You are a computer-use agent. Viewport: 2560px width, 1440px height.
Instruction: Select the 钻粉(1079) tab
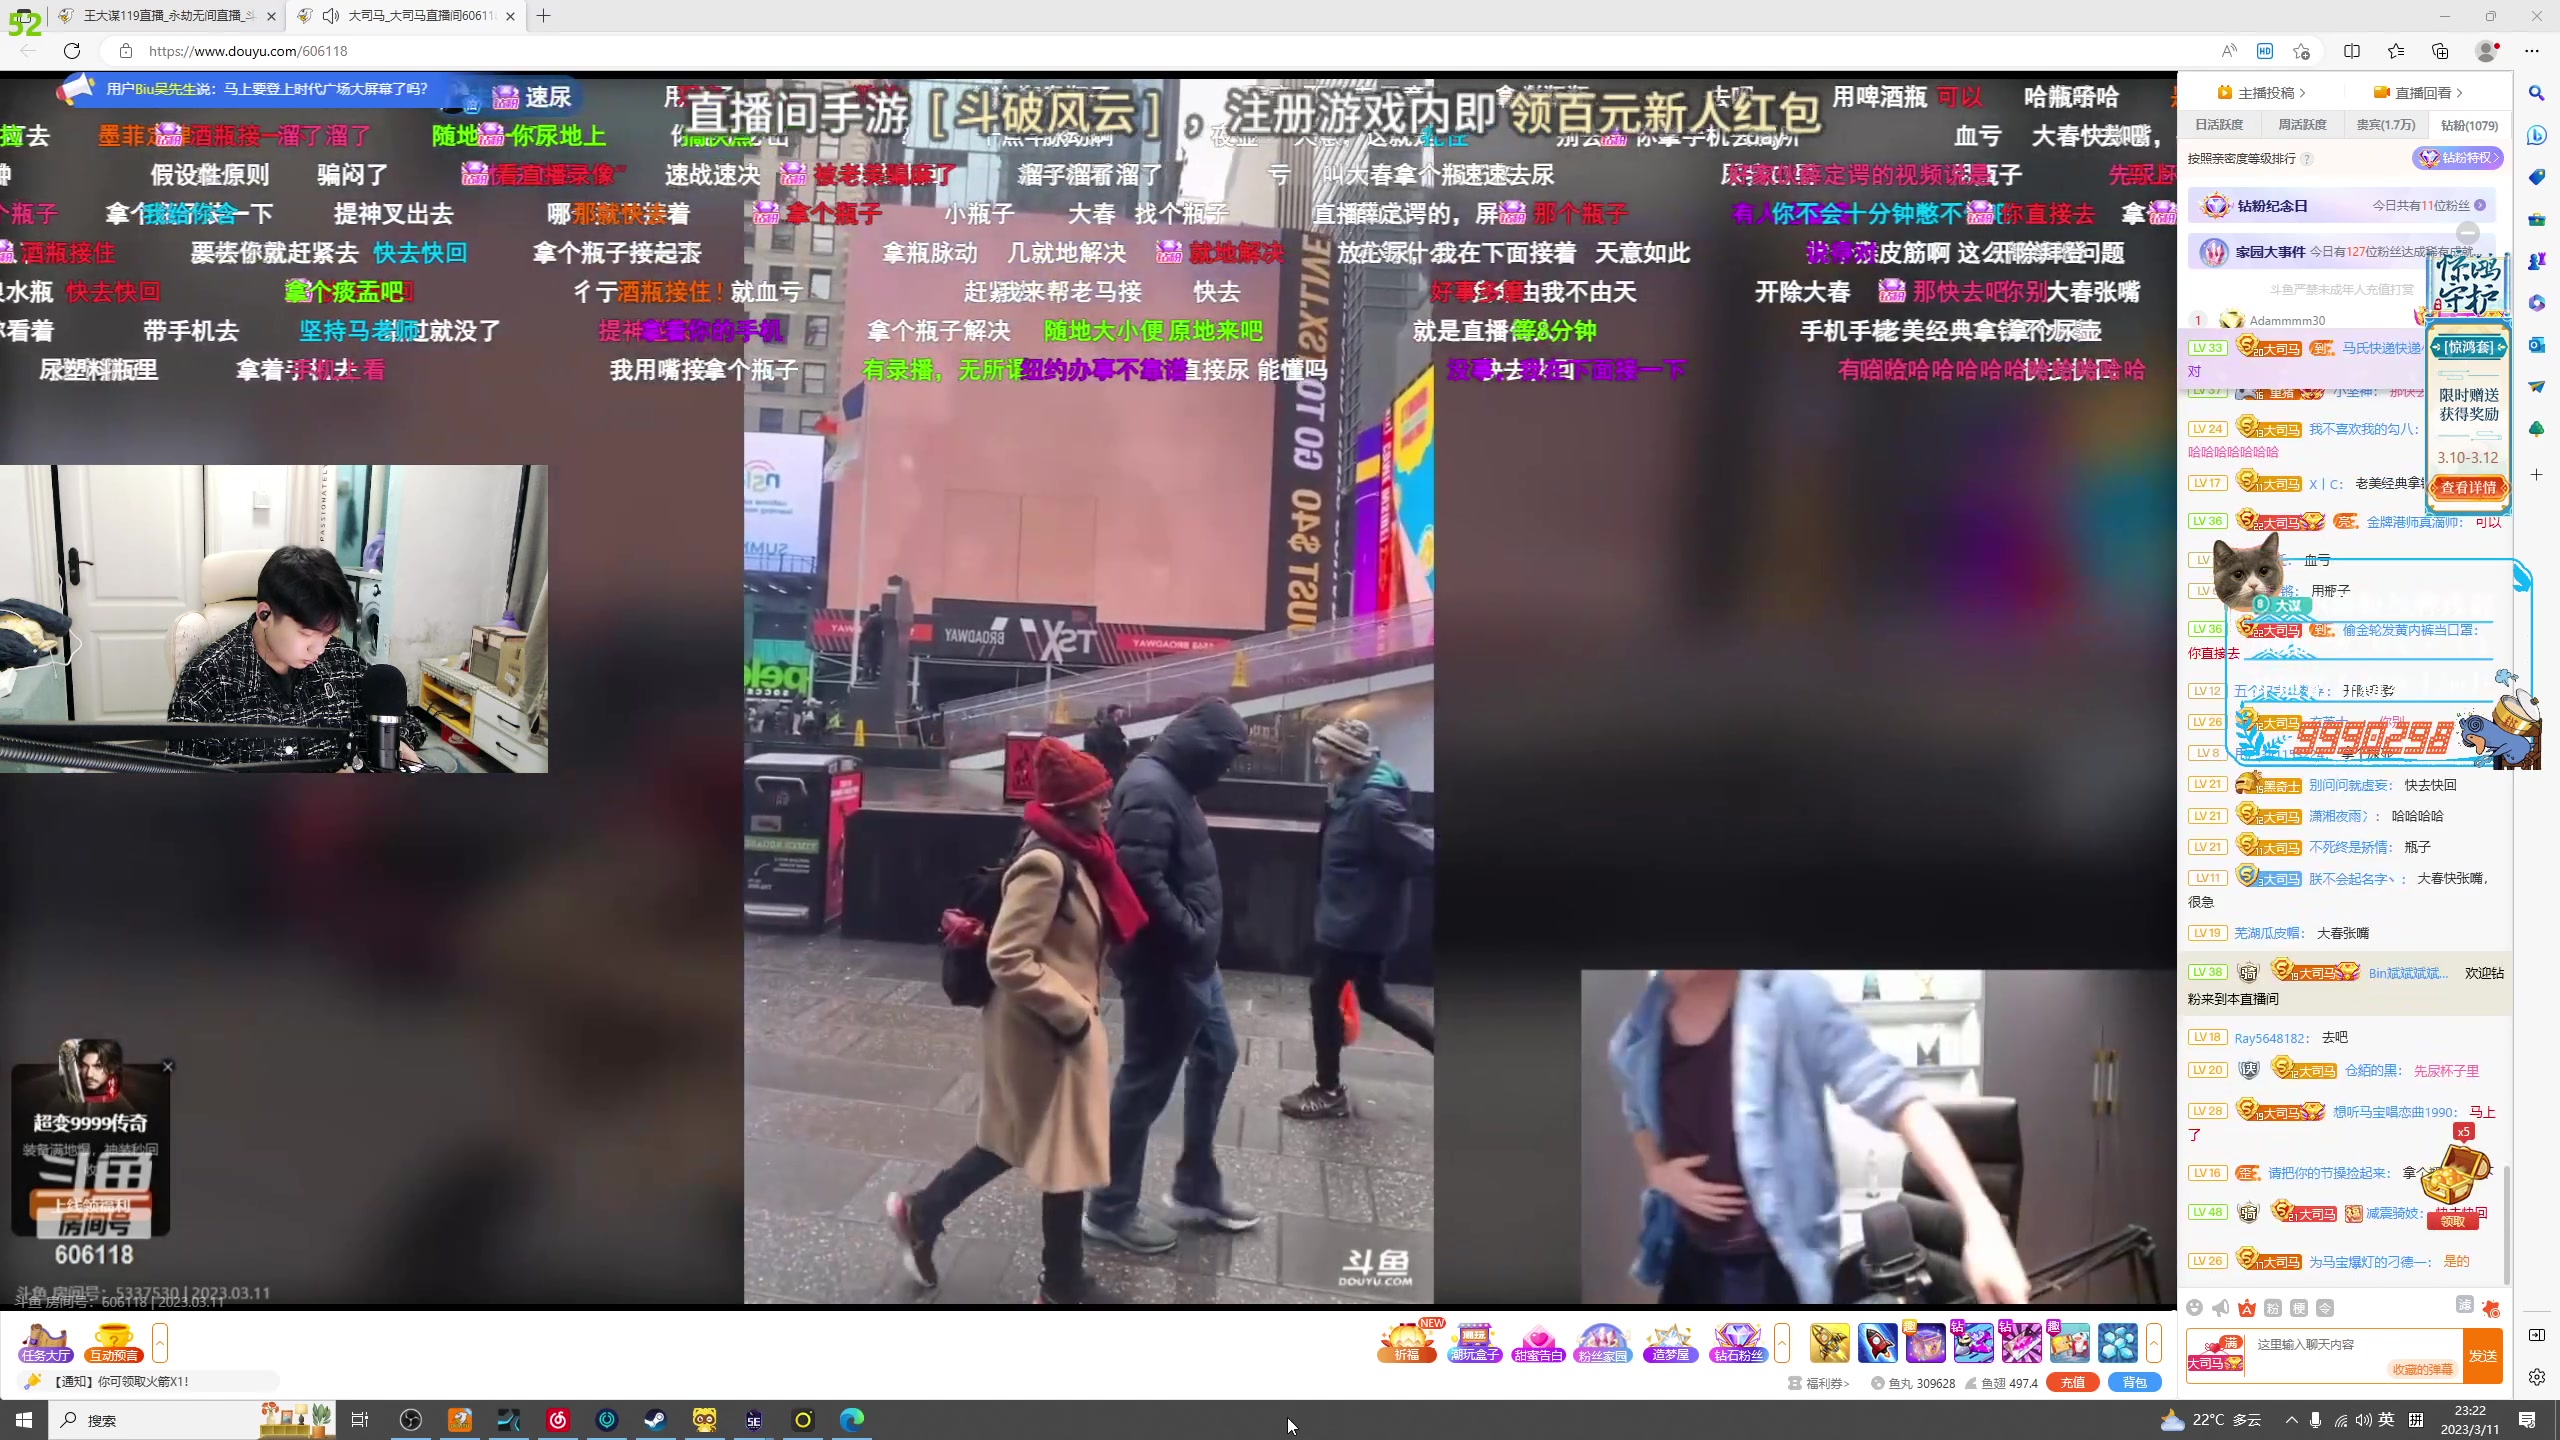(2469, 125)
